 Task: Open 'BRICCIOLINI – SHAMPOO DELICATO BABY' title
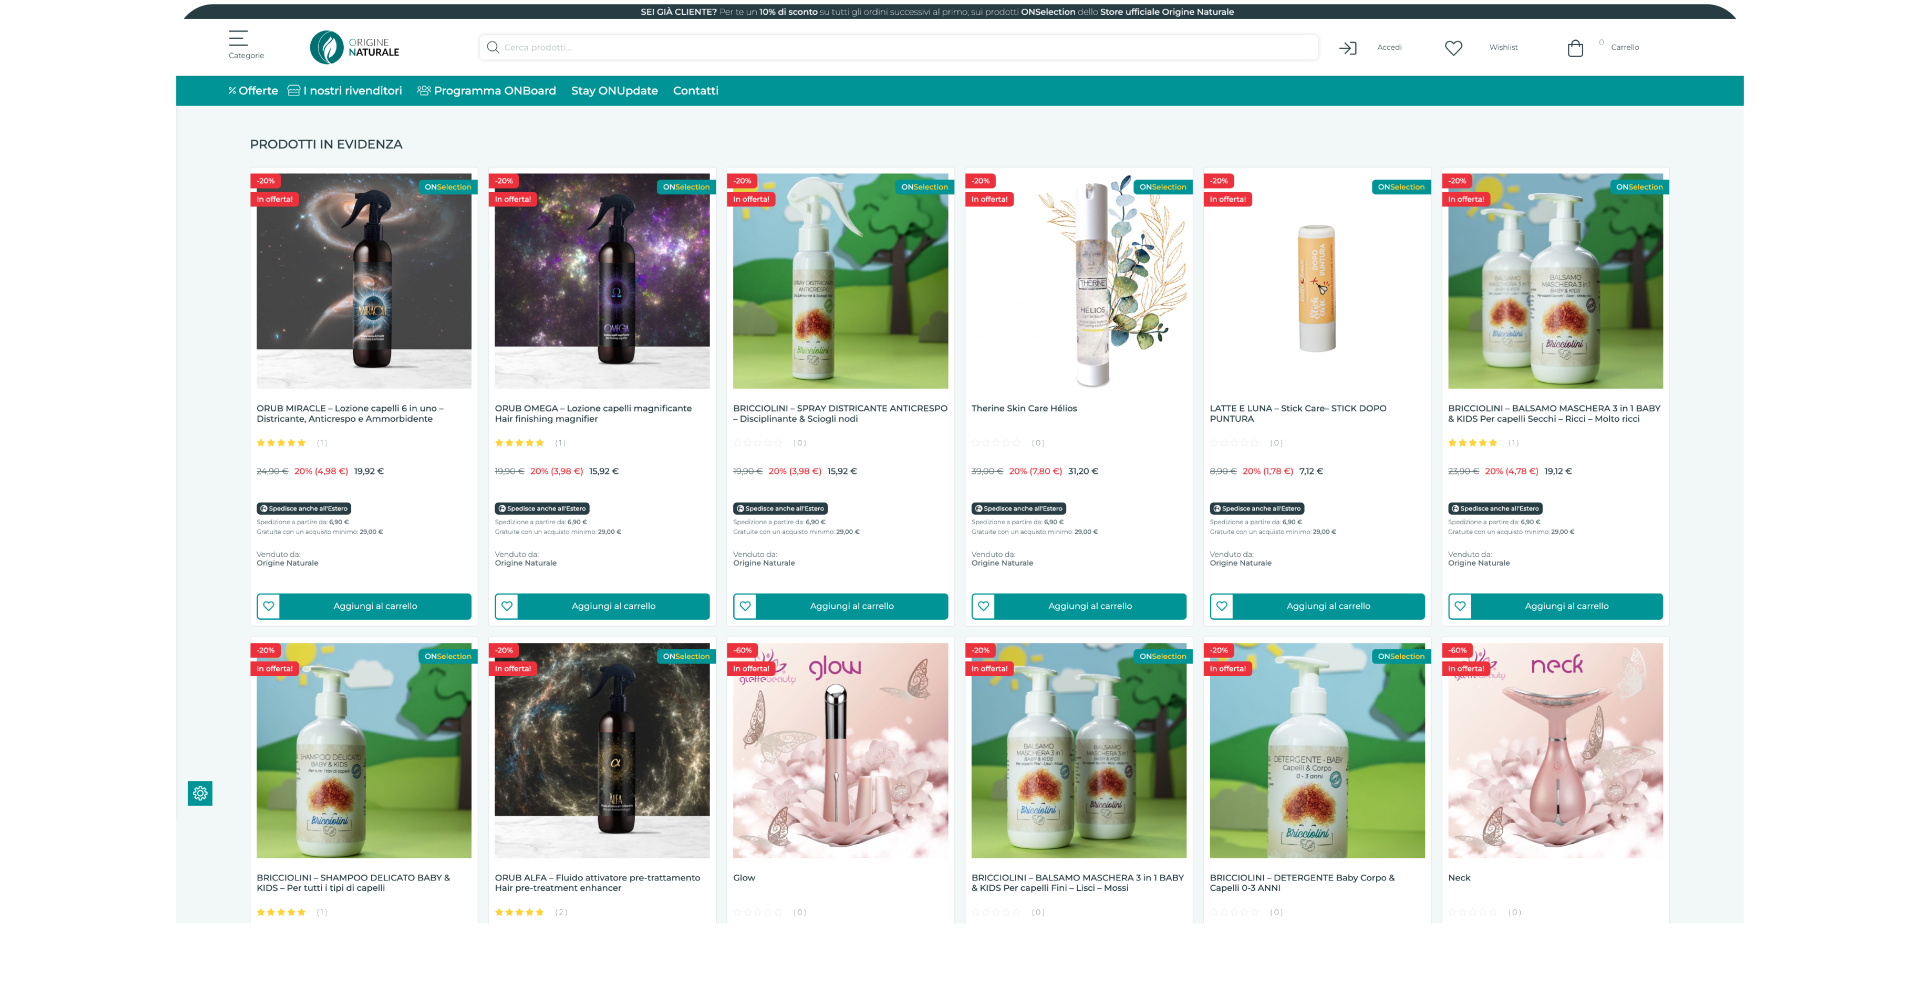tap(353, 883)
